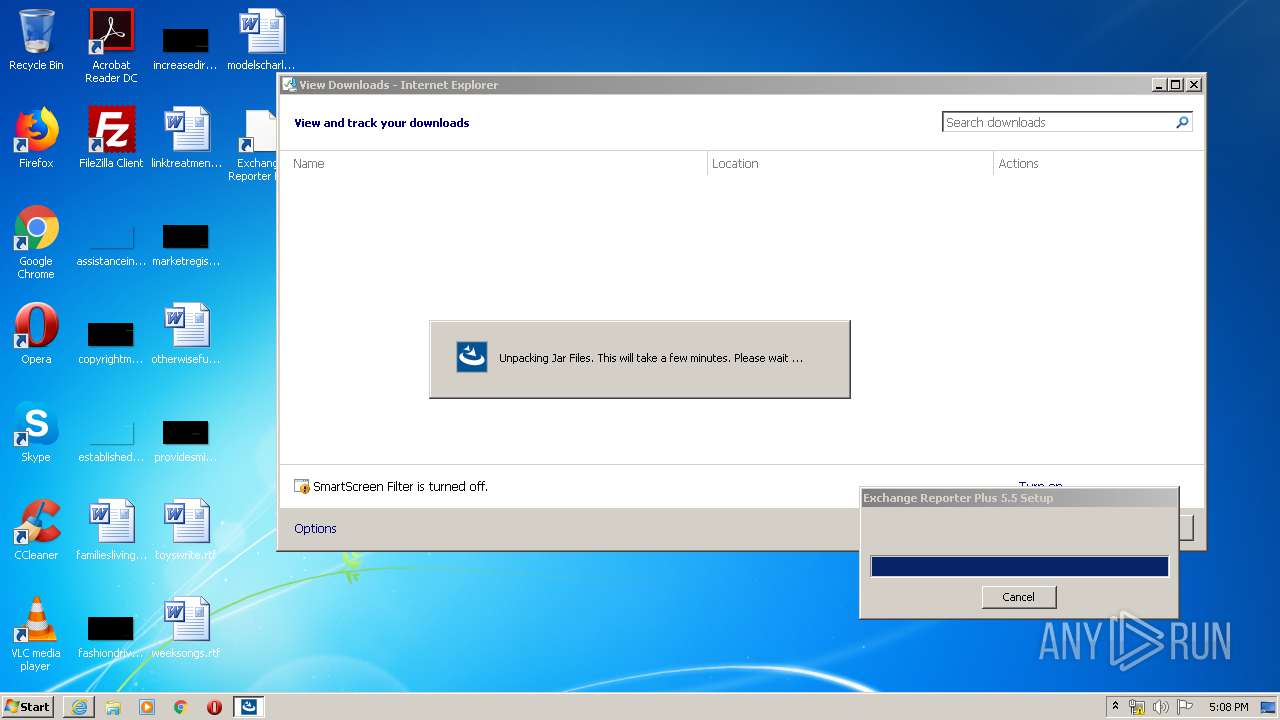The image size is (1280, 720).
Task: Click the taskbar clock showing 5:08 PM
Action: click(1228, 707)
